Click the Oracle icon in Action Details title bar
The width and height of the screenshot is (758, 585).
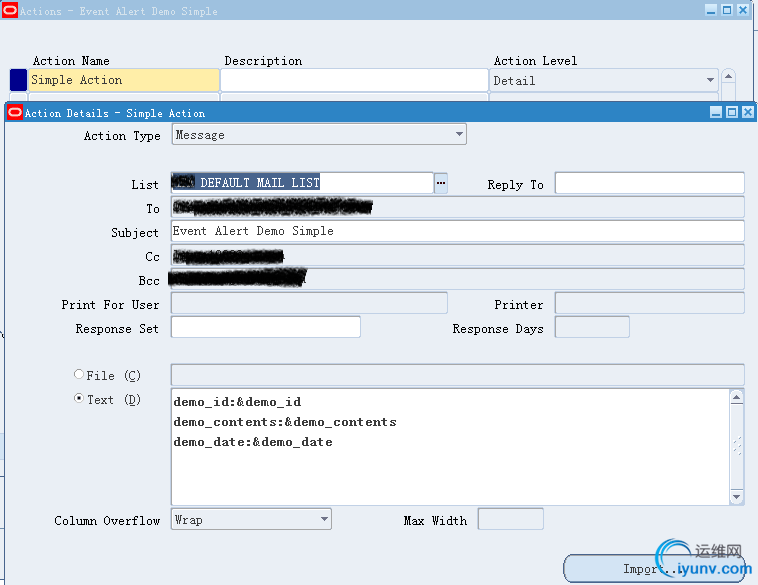pos(15,113)
